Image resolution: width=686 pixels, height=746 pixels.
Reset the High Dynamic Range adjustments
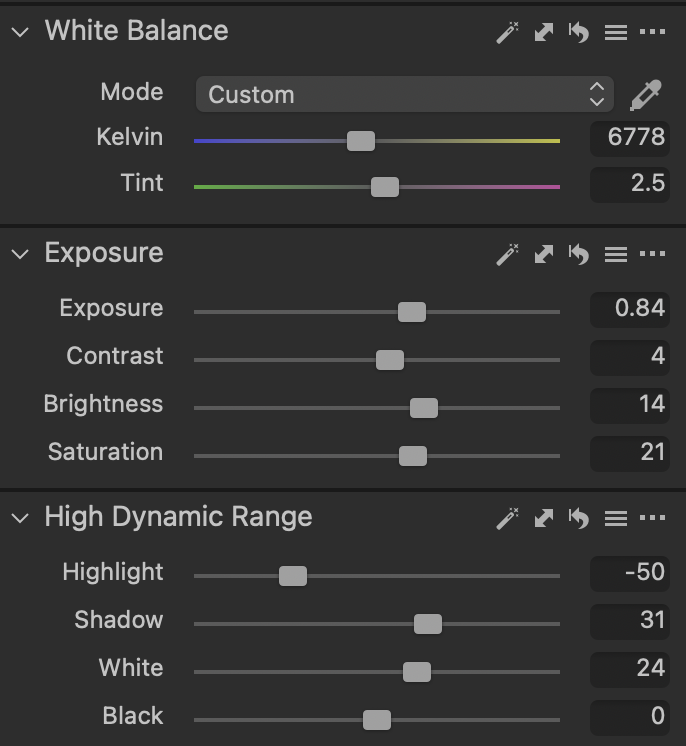tap(579, 518)
